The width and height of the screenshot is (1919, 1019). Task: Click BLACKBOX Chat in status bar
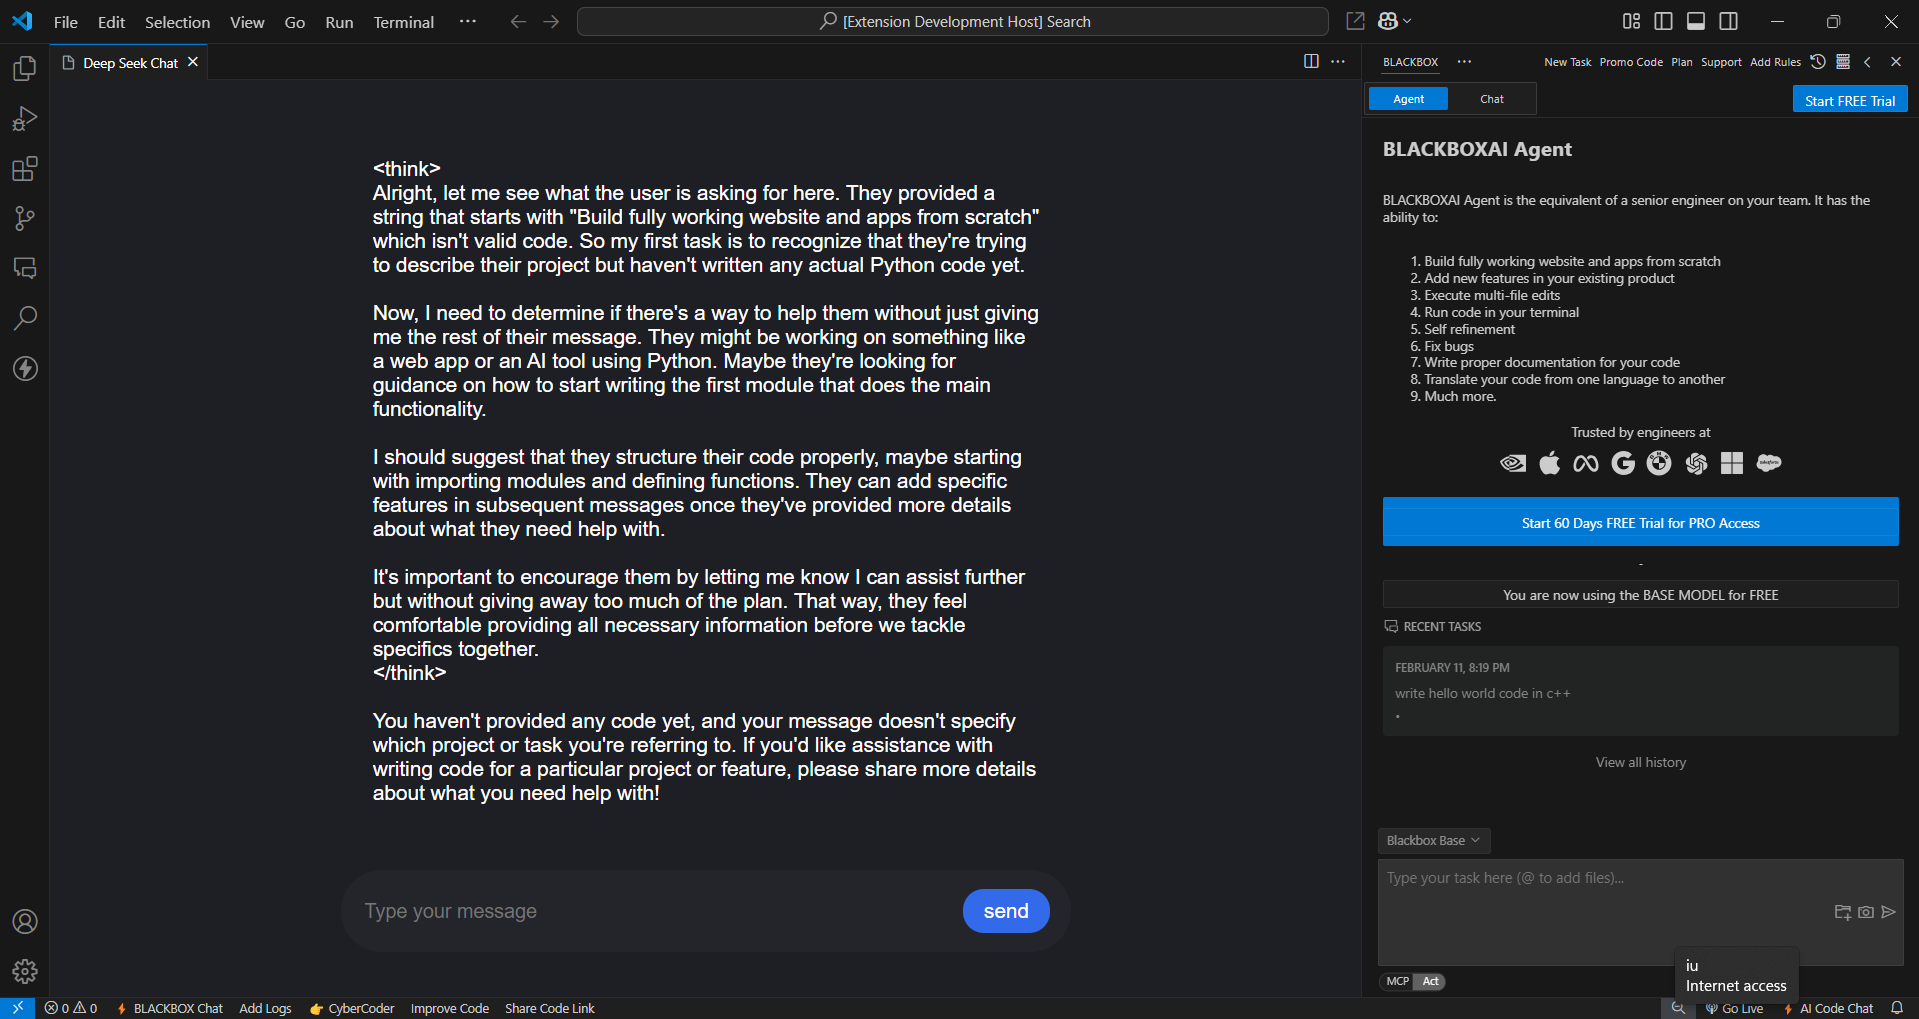tap(170, 1008)
